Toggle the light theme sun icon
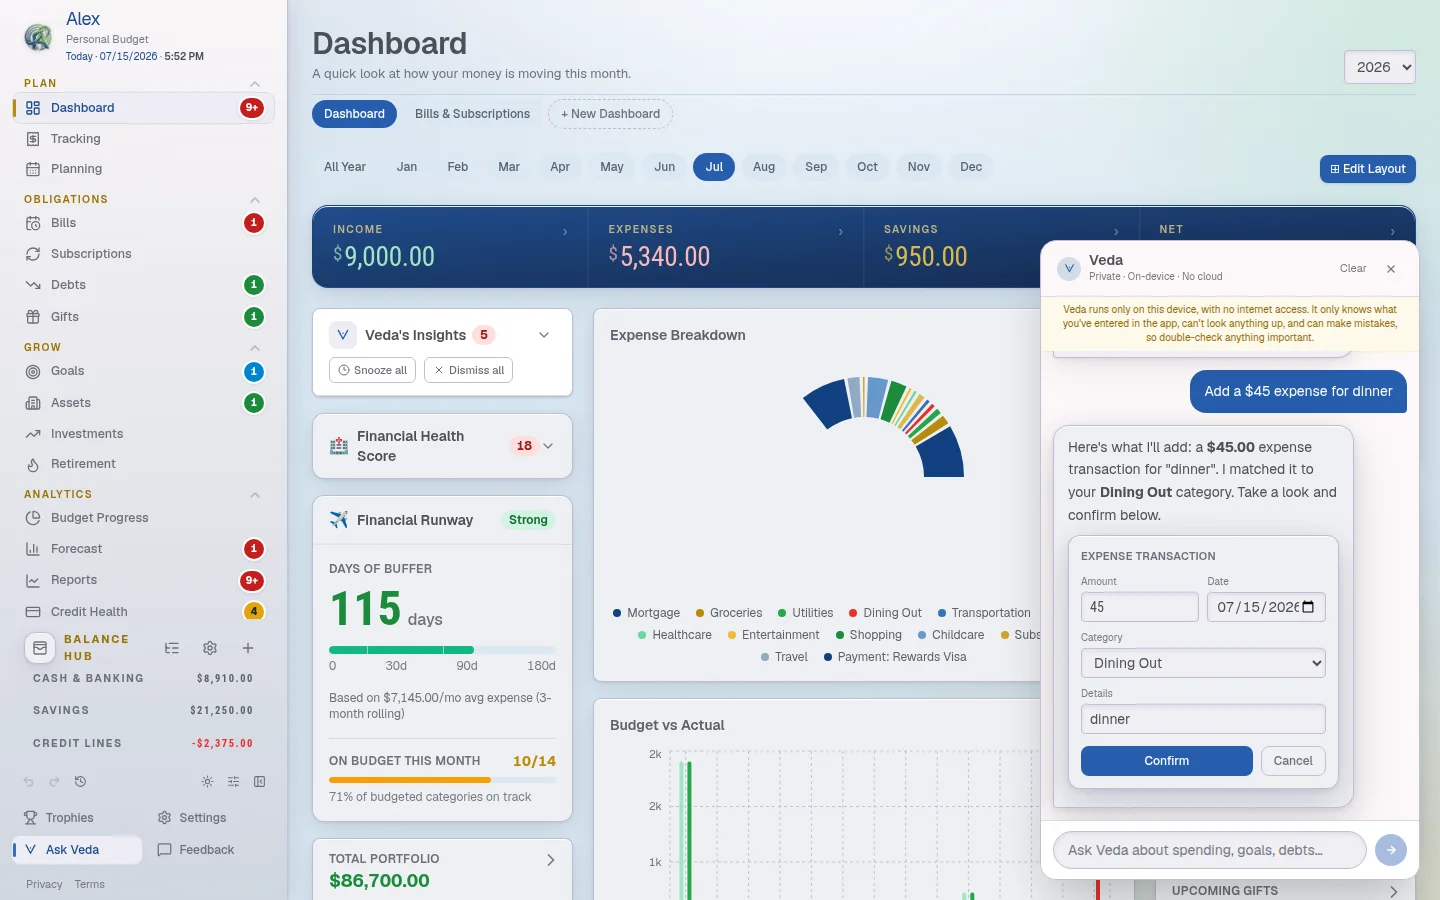Image resolution: width=1440 pixels, height=900 pixels. coord(207,782)
